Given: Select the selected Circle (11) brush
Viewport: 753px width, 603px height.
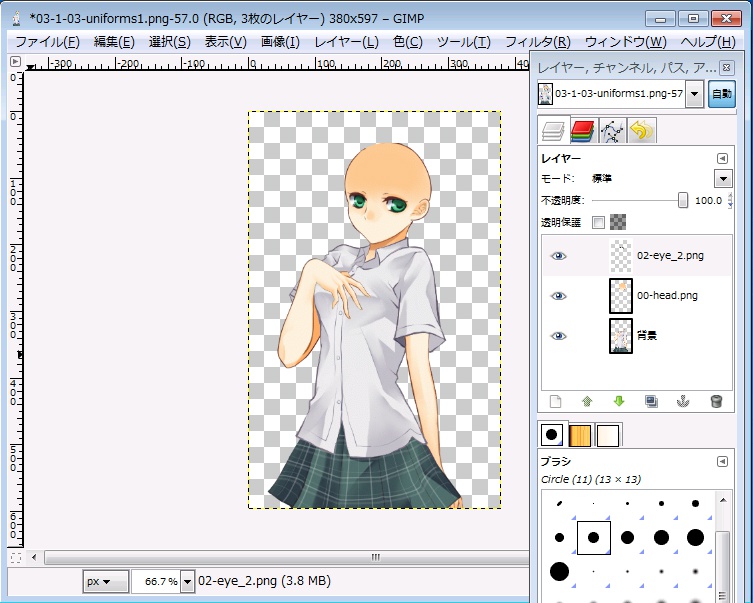Looking at the screenshot, I should pyautogui.click(x=594, y=538).
